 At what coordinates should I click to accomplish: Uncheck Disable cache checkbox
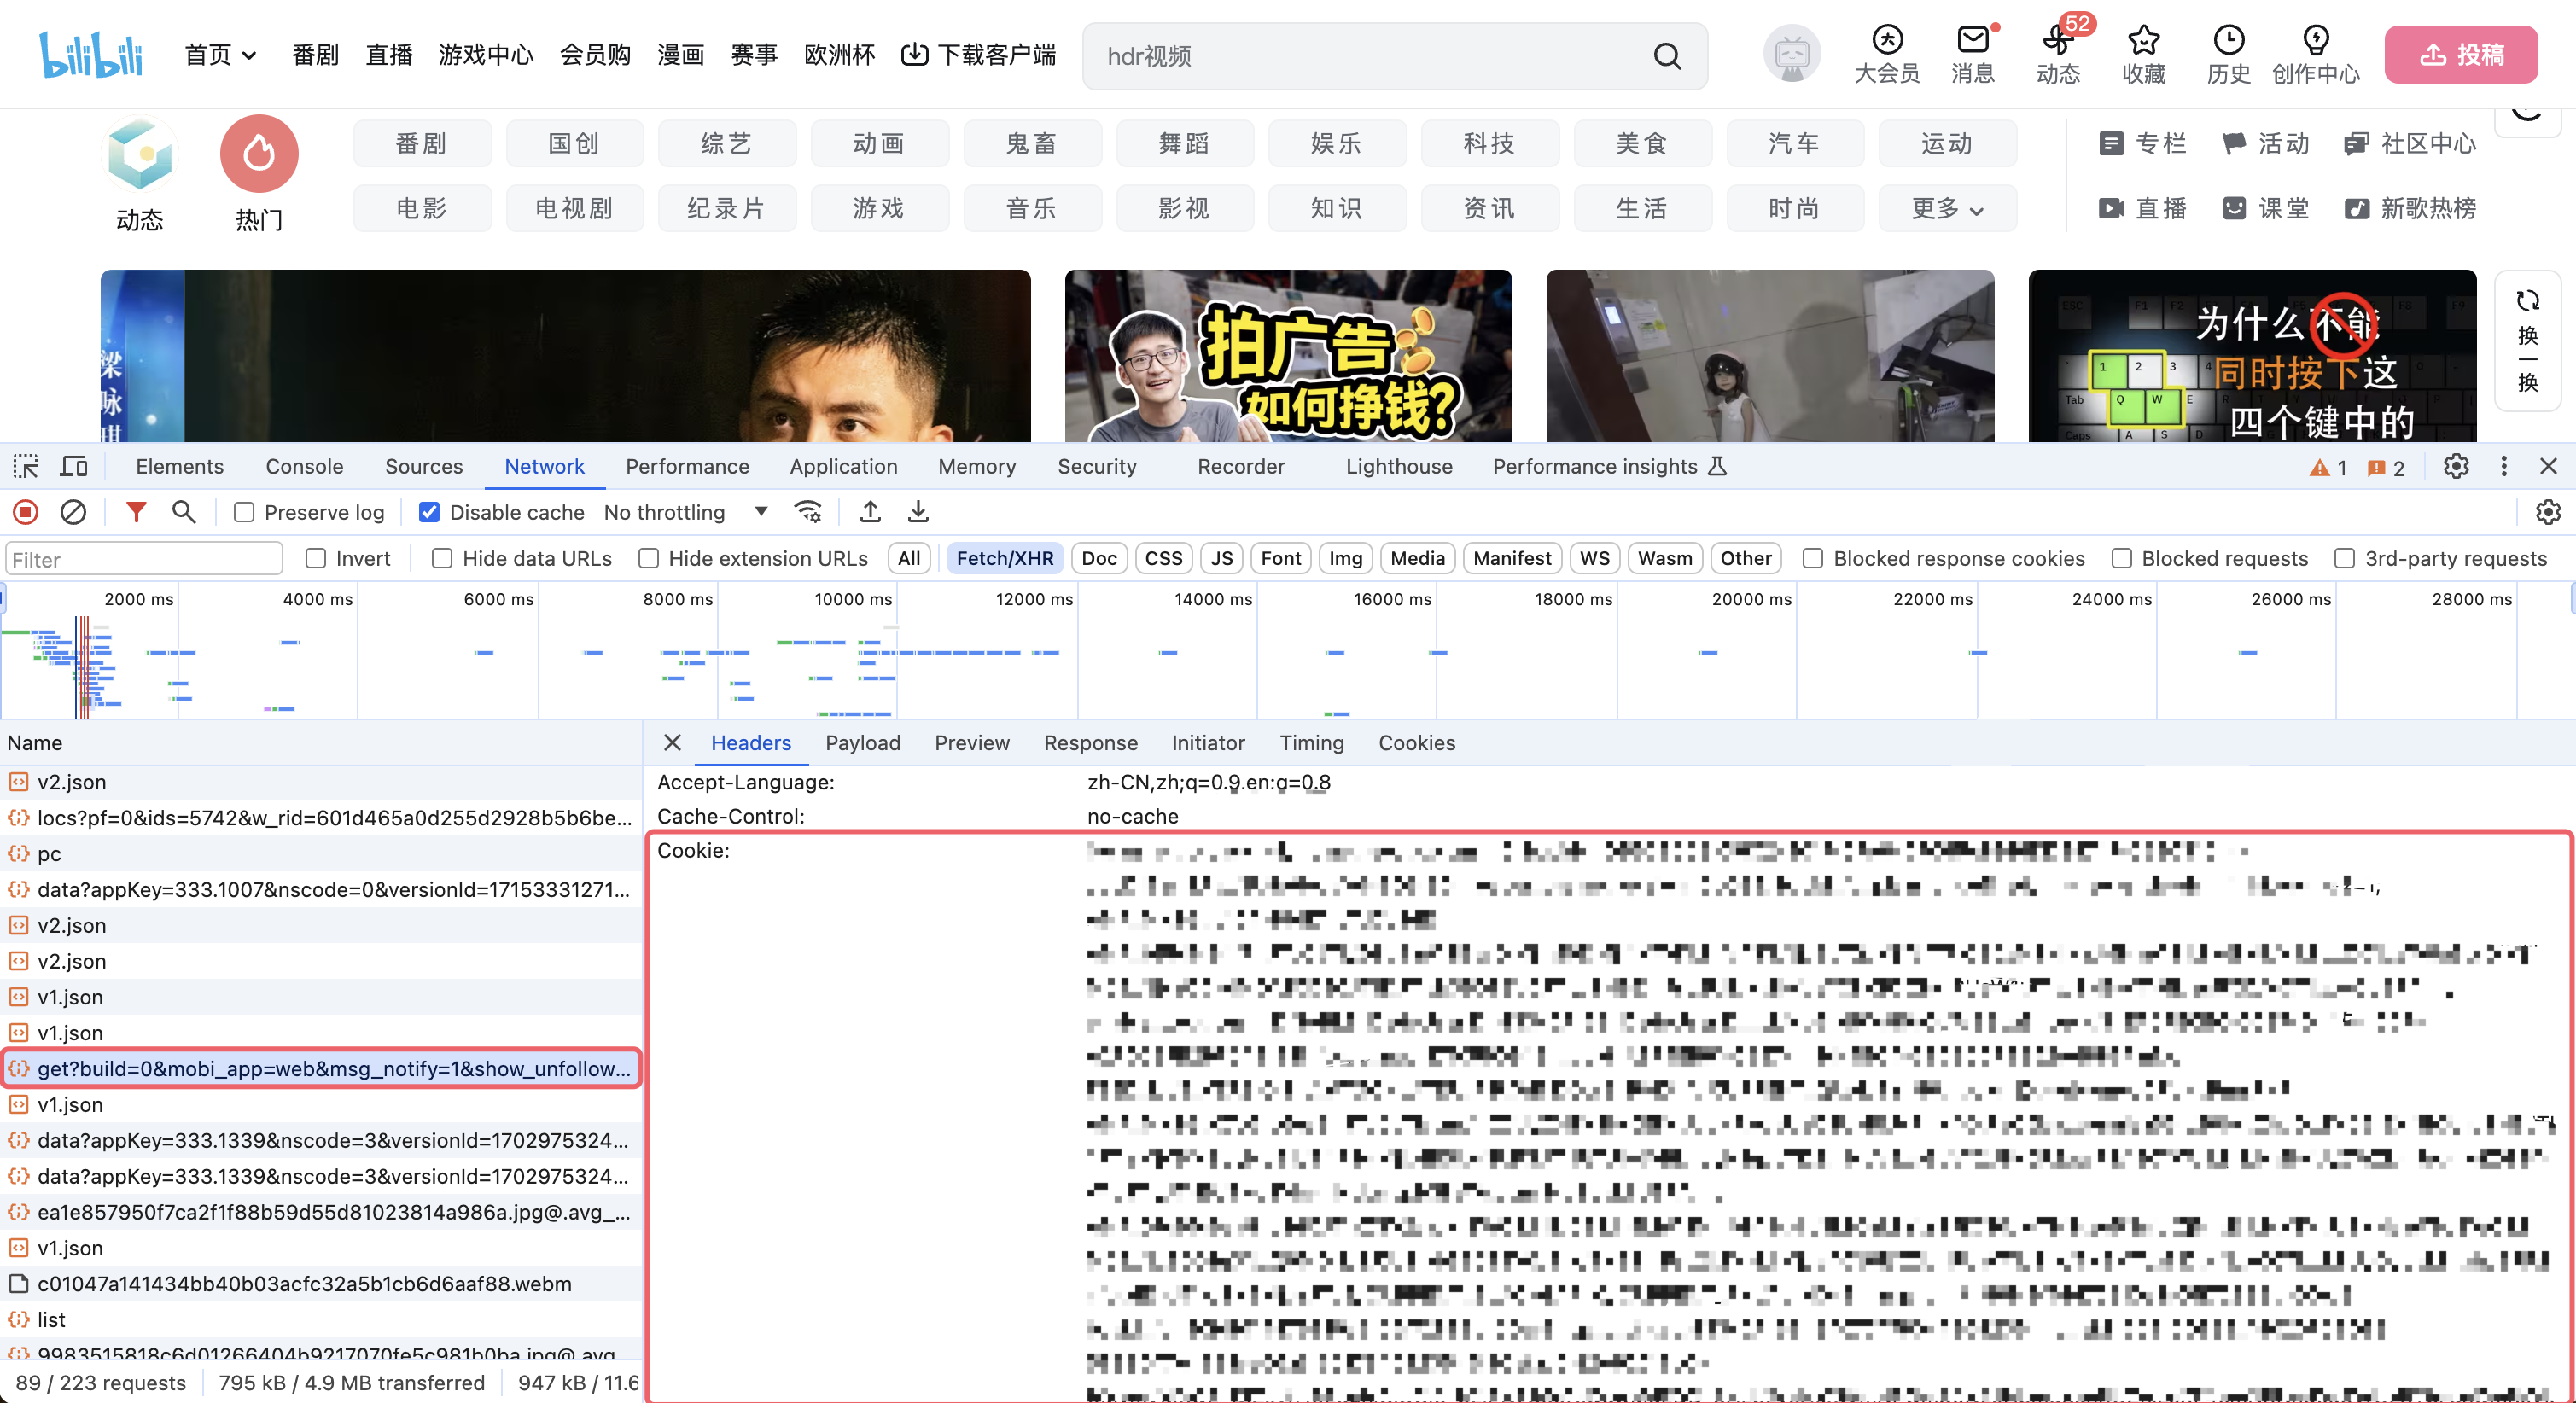click(429, 512)
